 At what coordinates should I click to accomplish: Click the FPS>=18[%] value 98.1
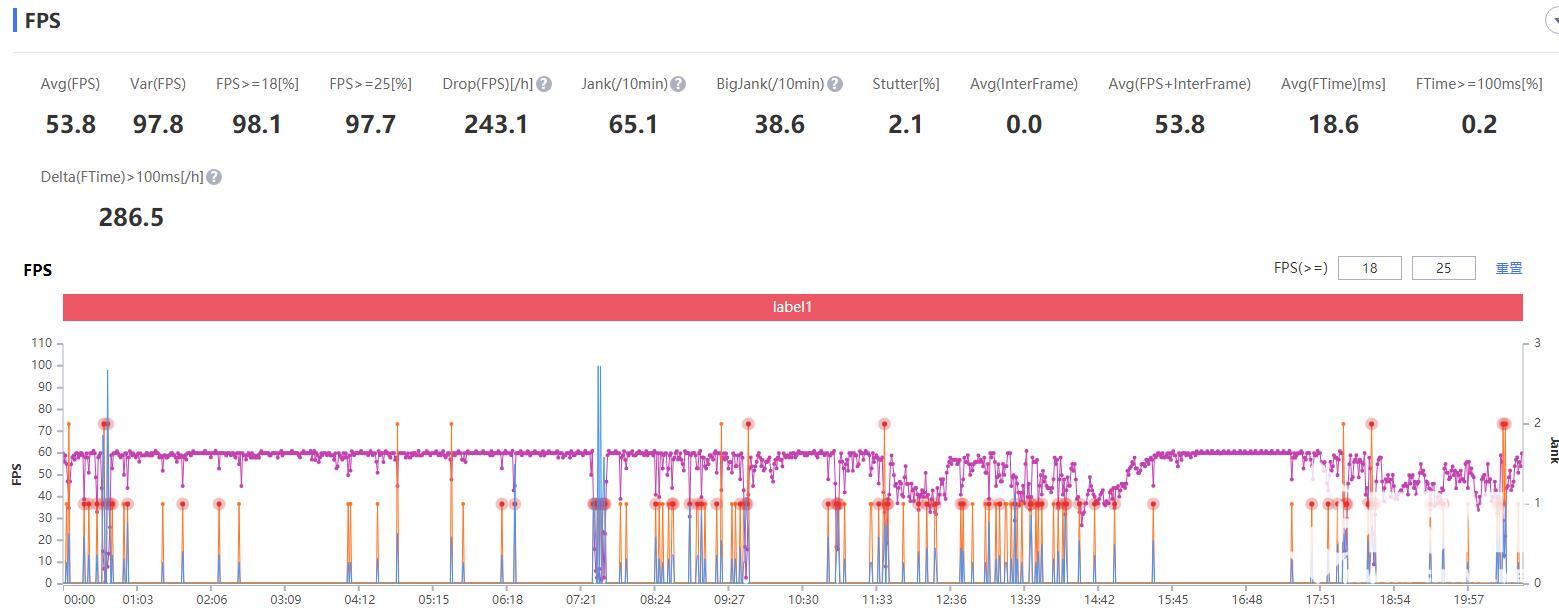click(x=257, y=125)
